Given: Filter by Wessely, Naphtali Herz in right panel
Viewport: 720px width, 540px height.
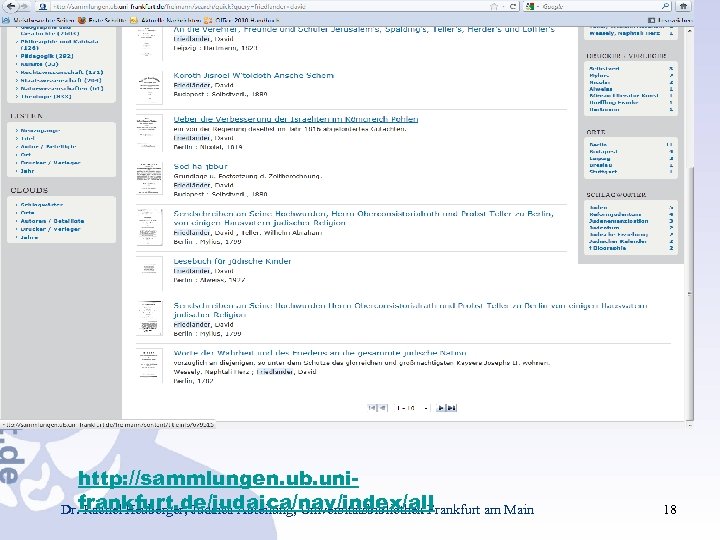Looking at the screenshot, I should coord(624,33).
